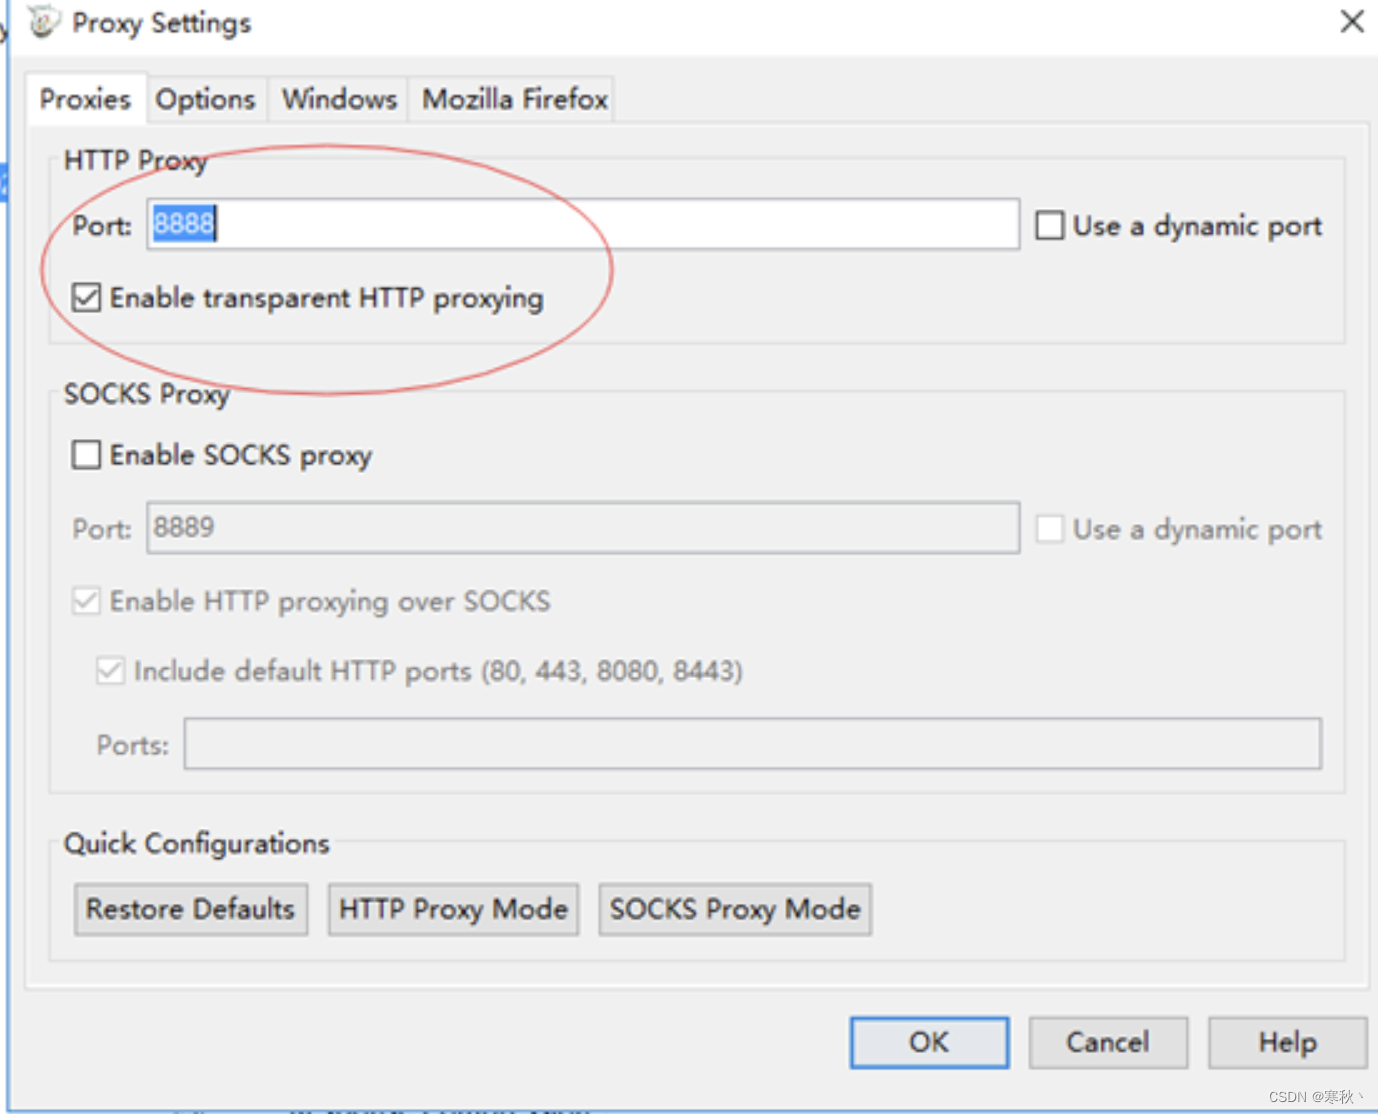This screenshot has height=1114, width=1378.
Task: Click the Quick Configurations label
Action: pos(196,843)
